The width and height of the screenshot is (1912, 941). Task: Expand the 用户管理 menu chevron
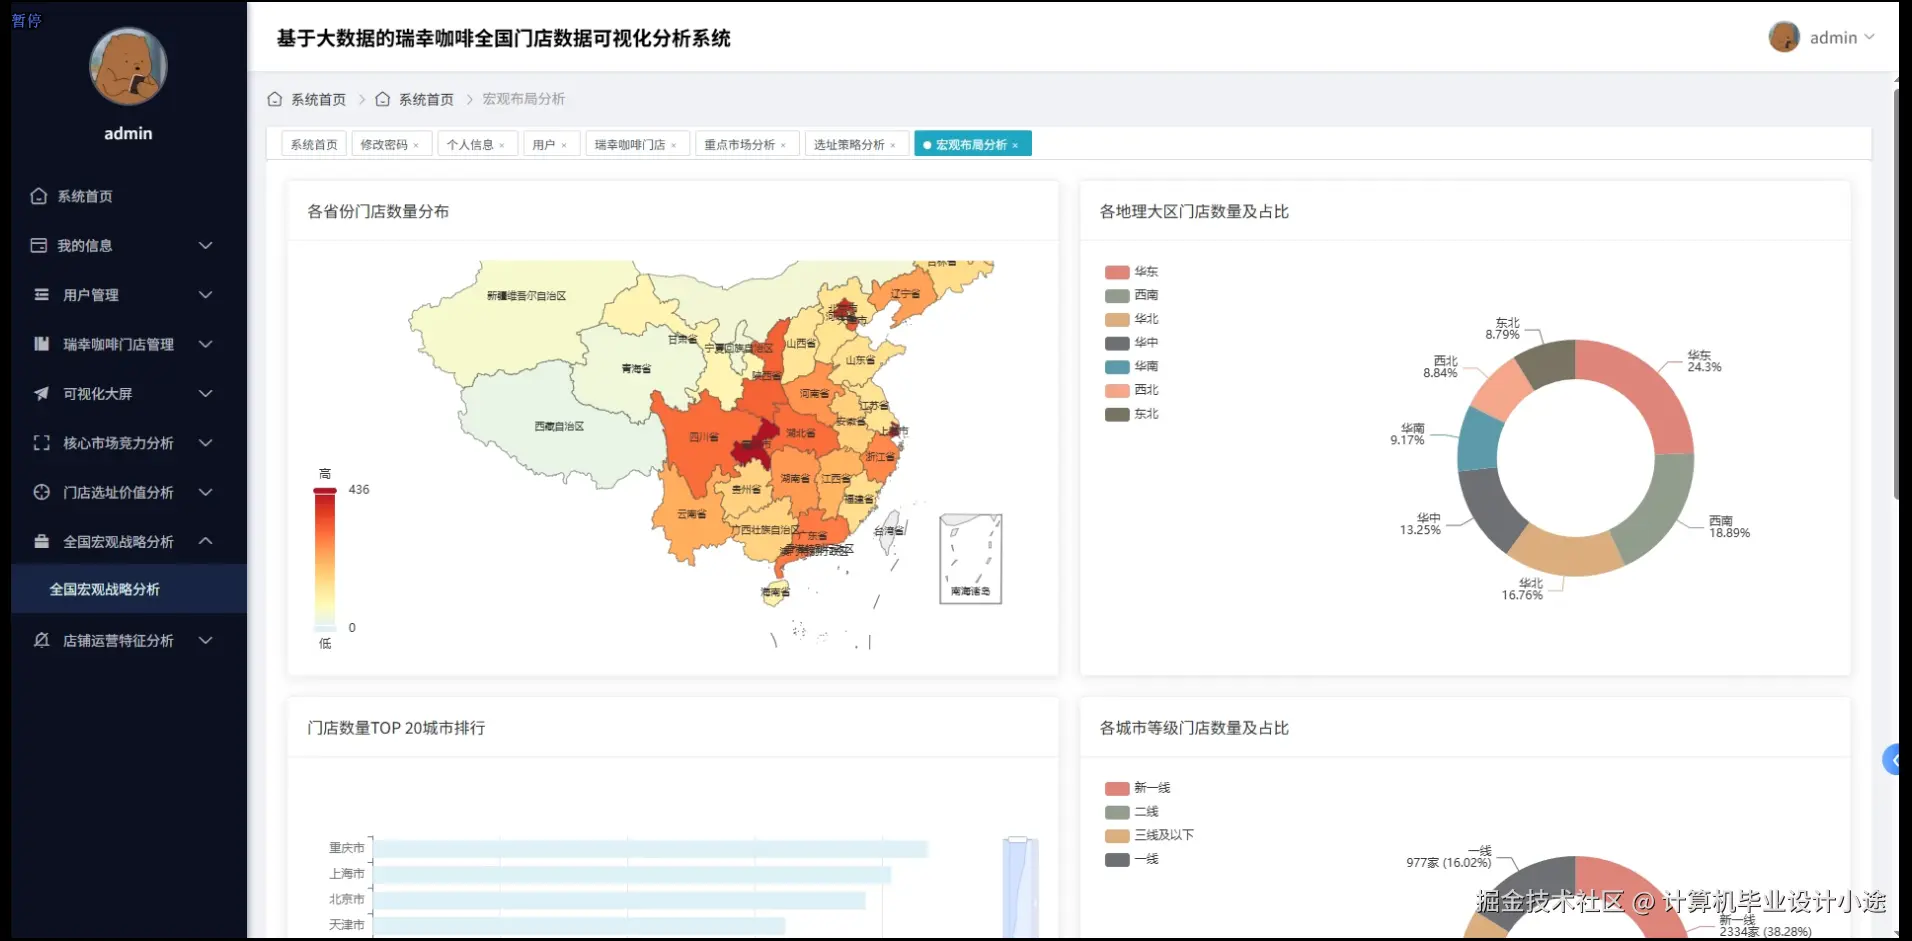click(205, 295)
